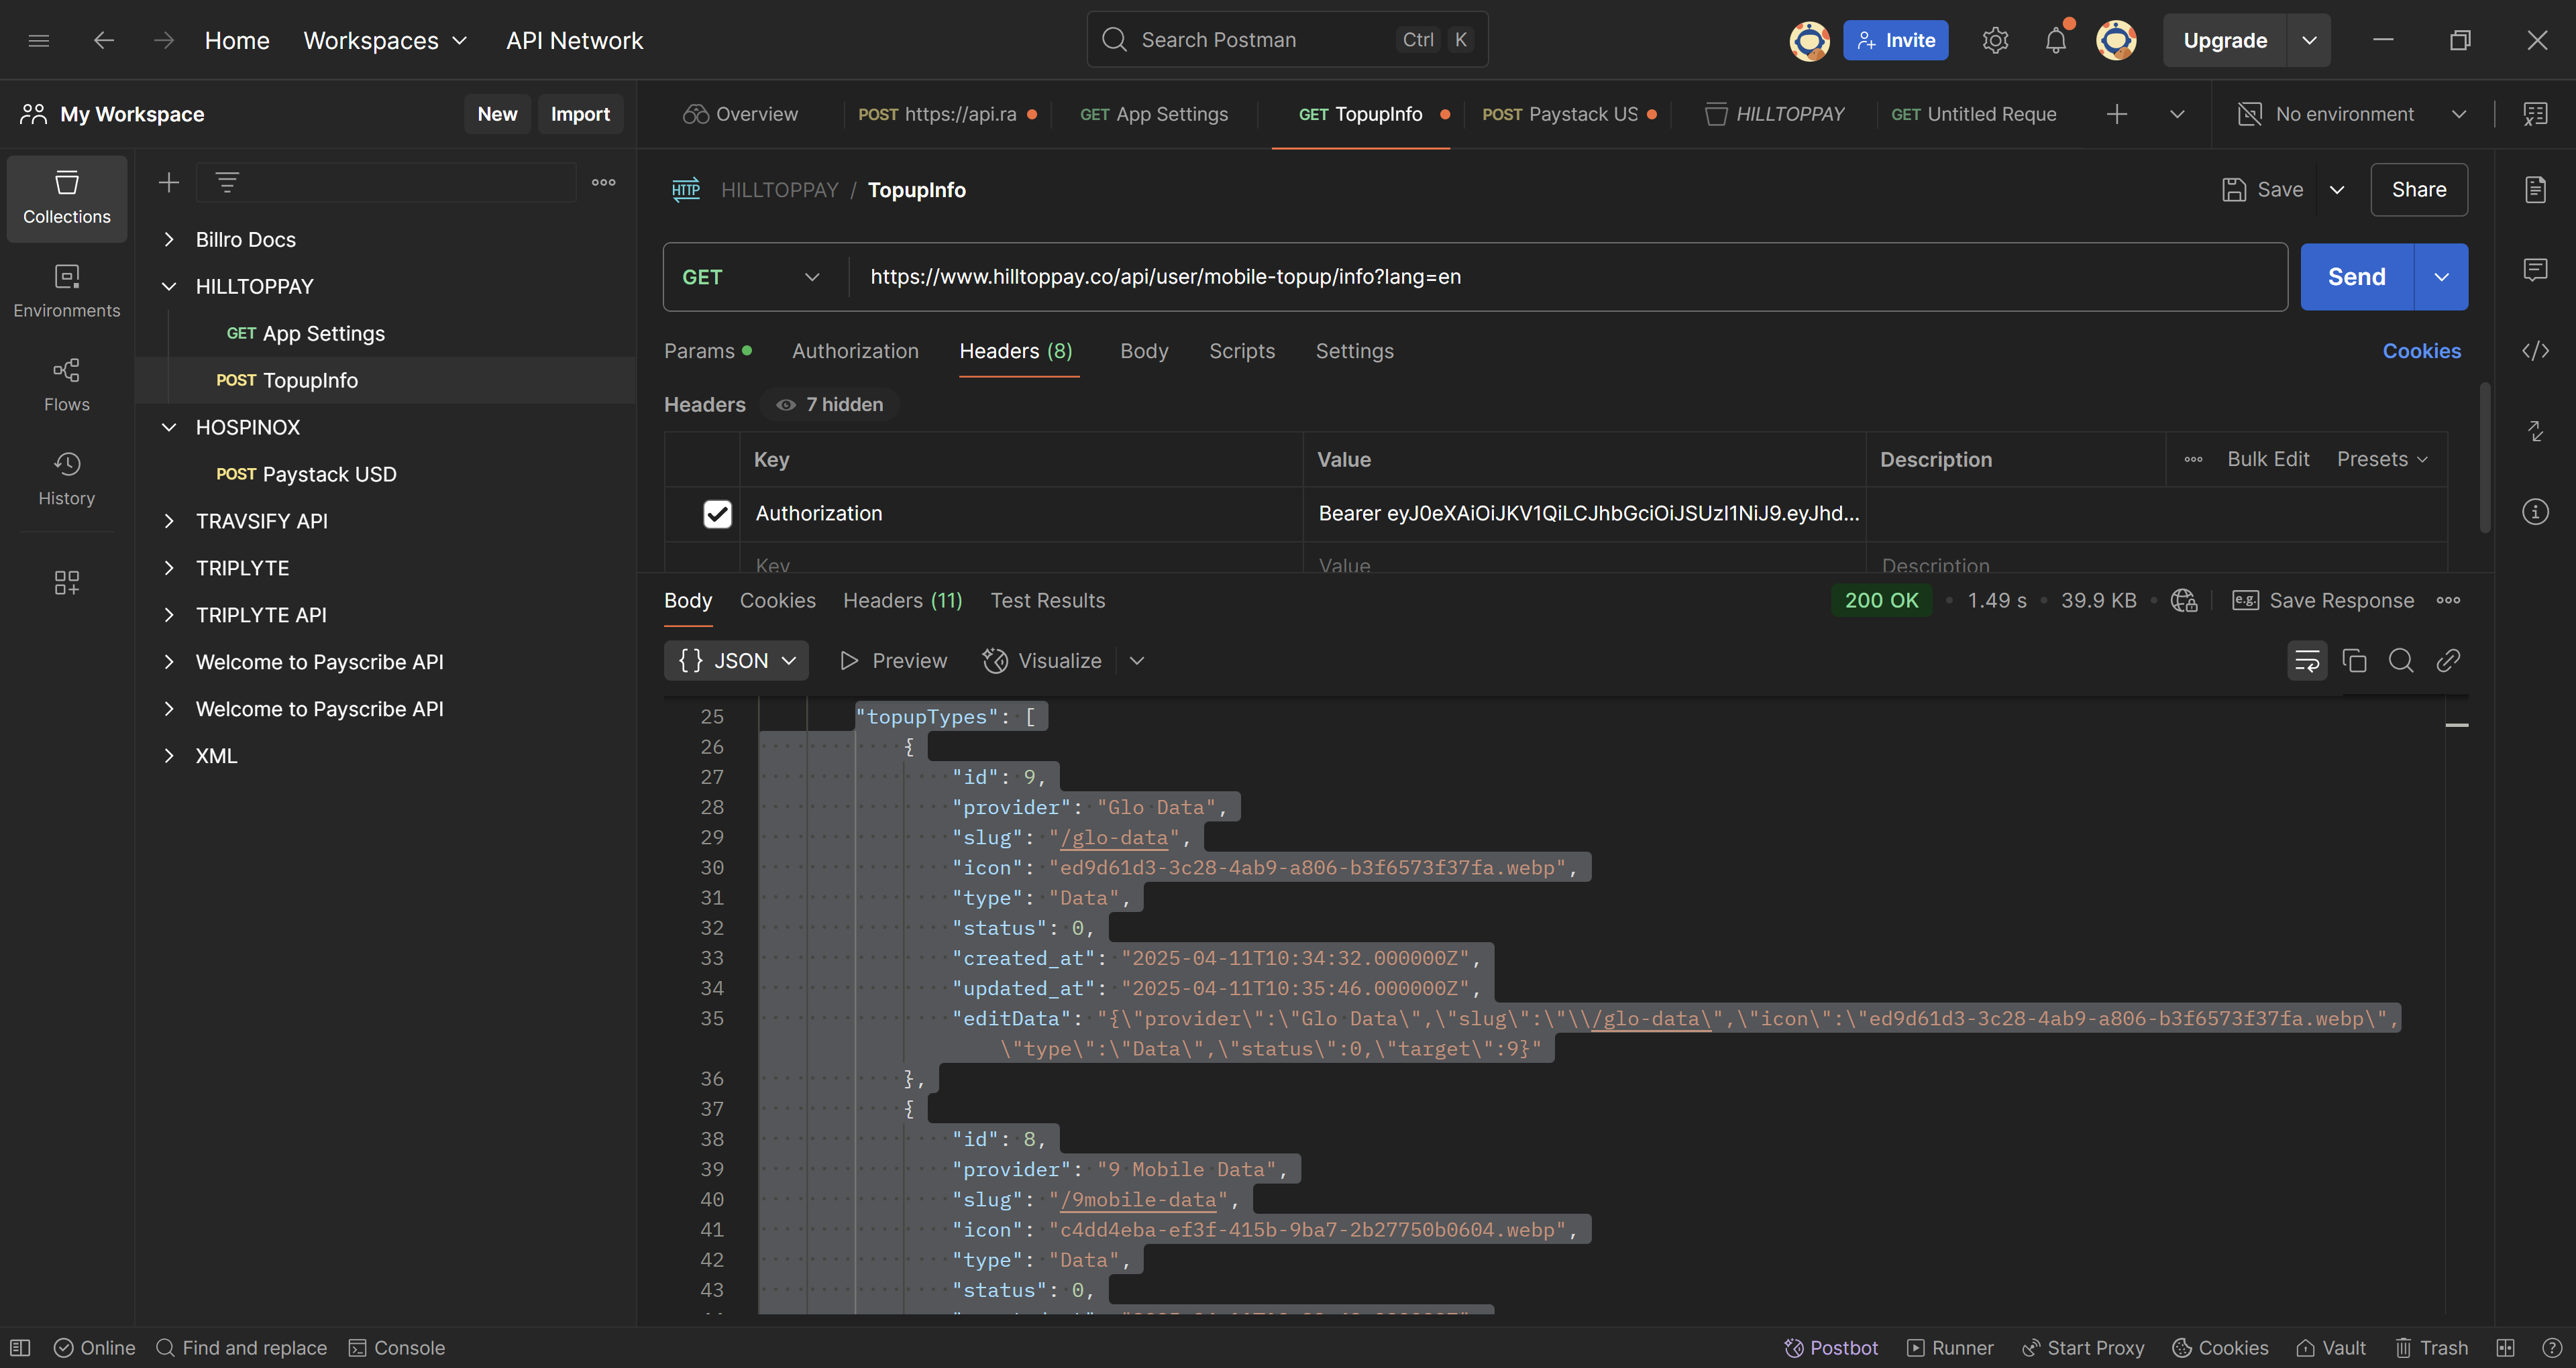Viewport: 2576px width, 1368px height.
Task: Search within the response body
Action: 2400,661
